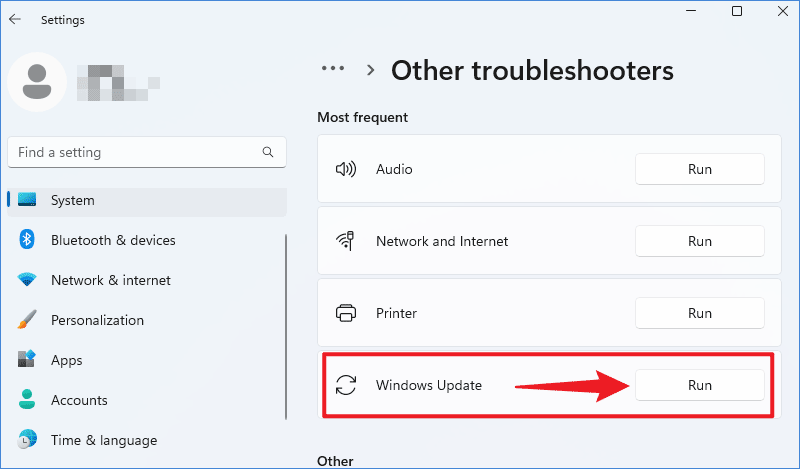The width and height of the screenshot is (800, 469).
Task: Click the System monitor icon
Action: coord(27,200)
